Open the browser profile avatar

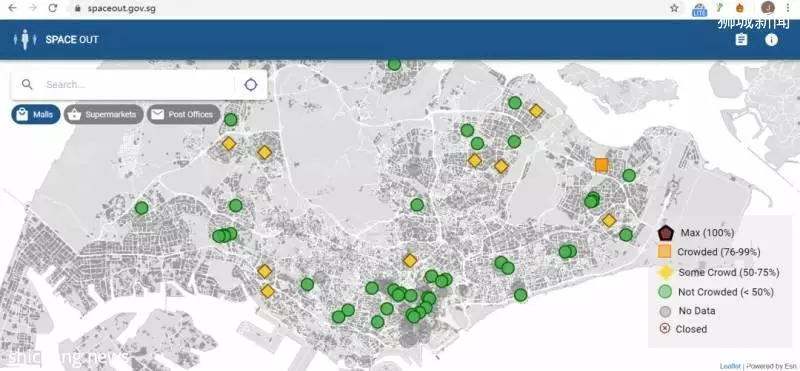[x=768, y=8]
